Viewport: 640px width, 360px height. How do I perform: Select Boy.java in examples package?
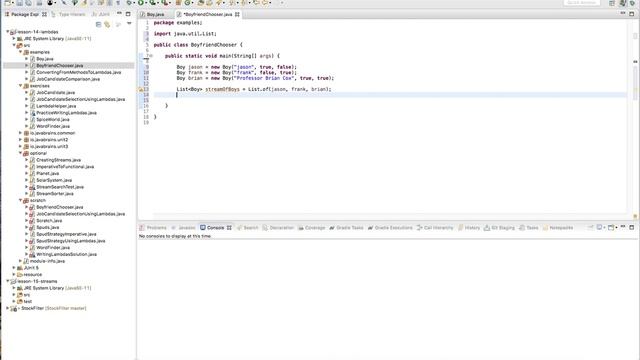(x=44, y=59)
